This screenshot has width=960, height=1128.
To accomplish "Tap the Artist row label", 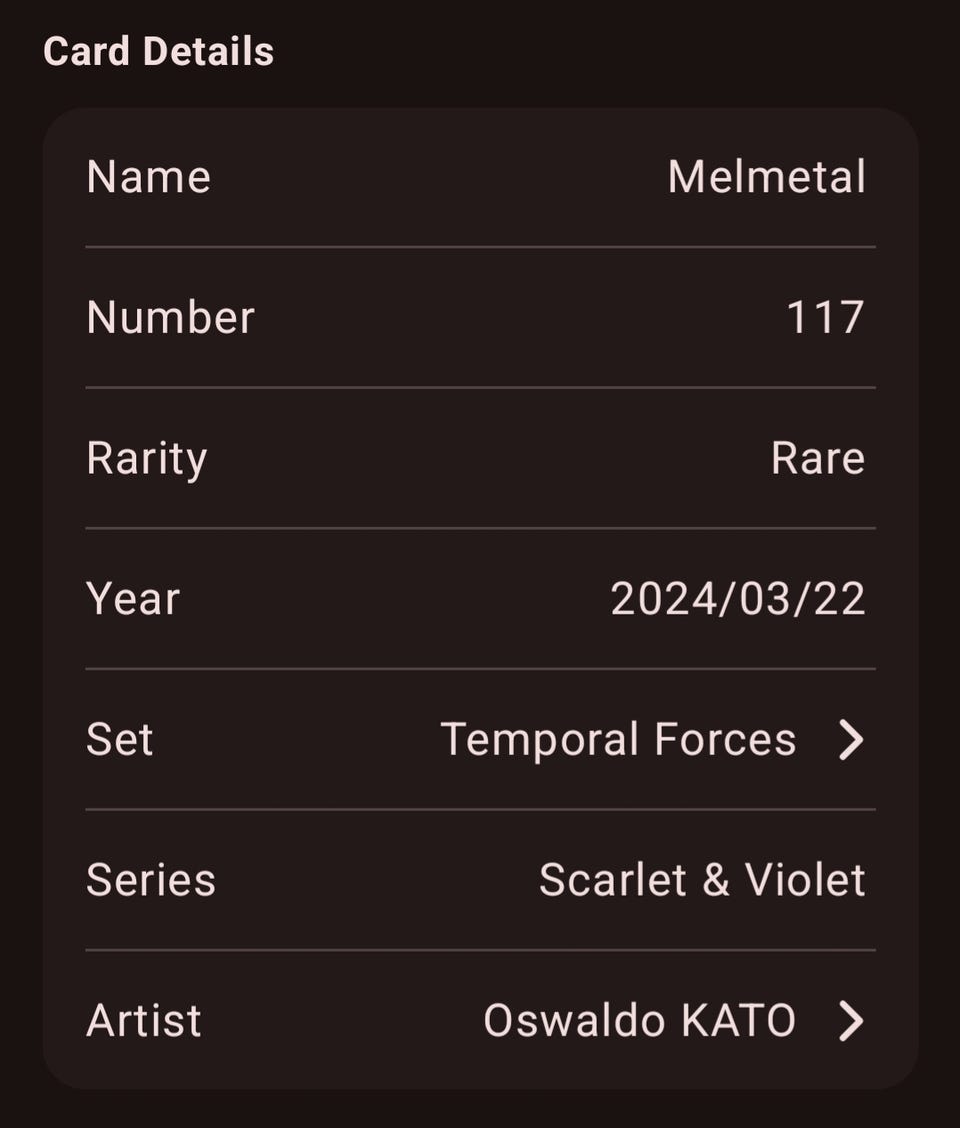I will 144,1021.
